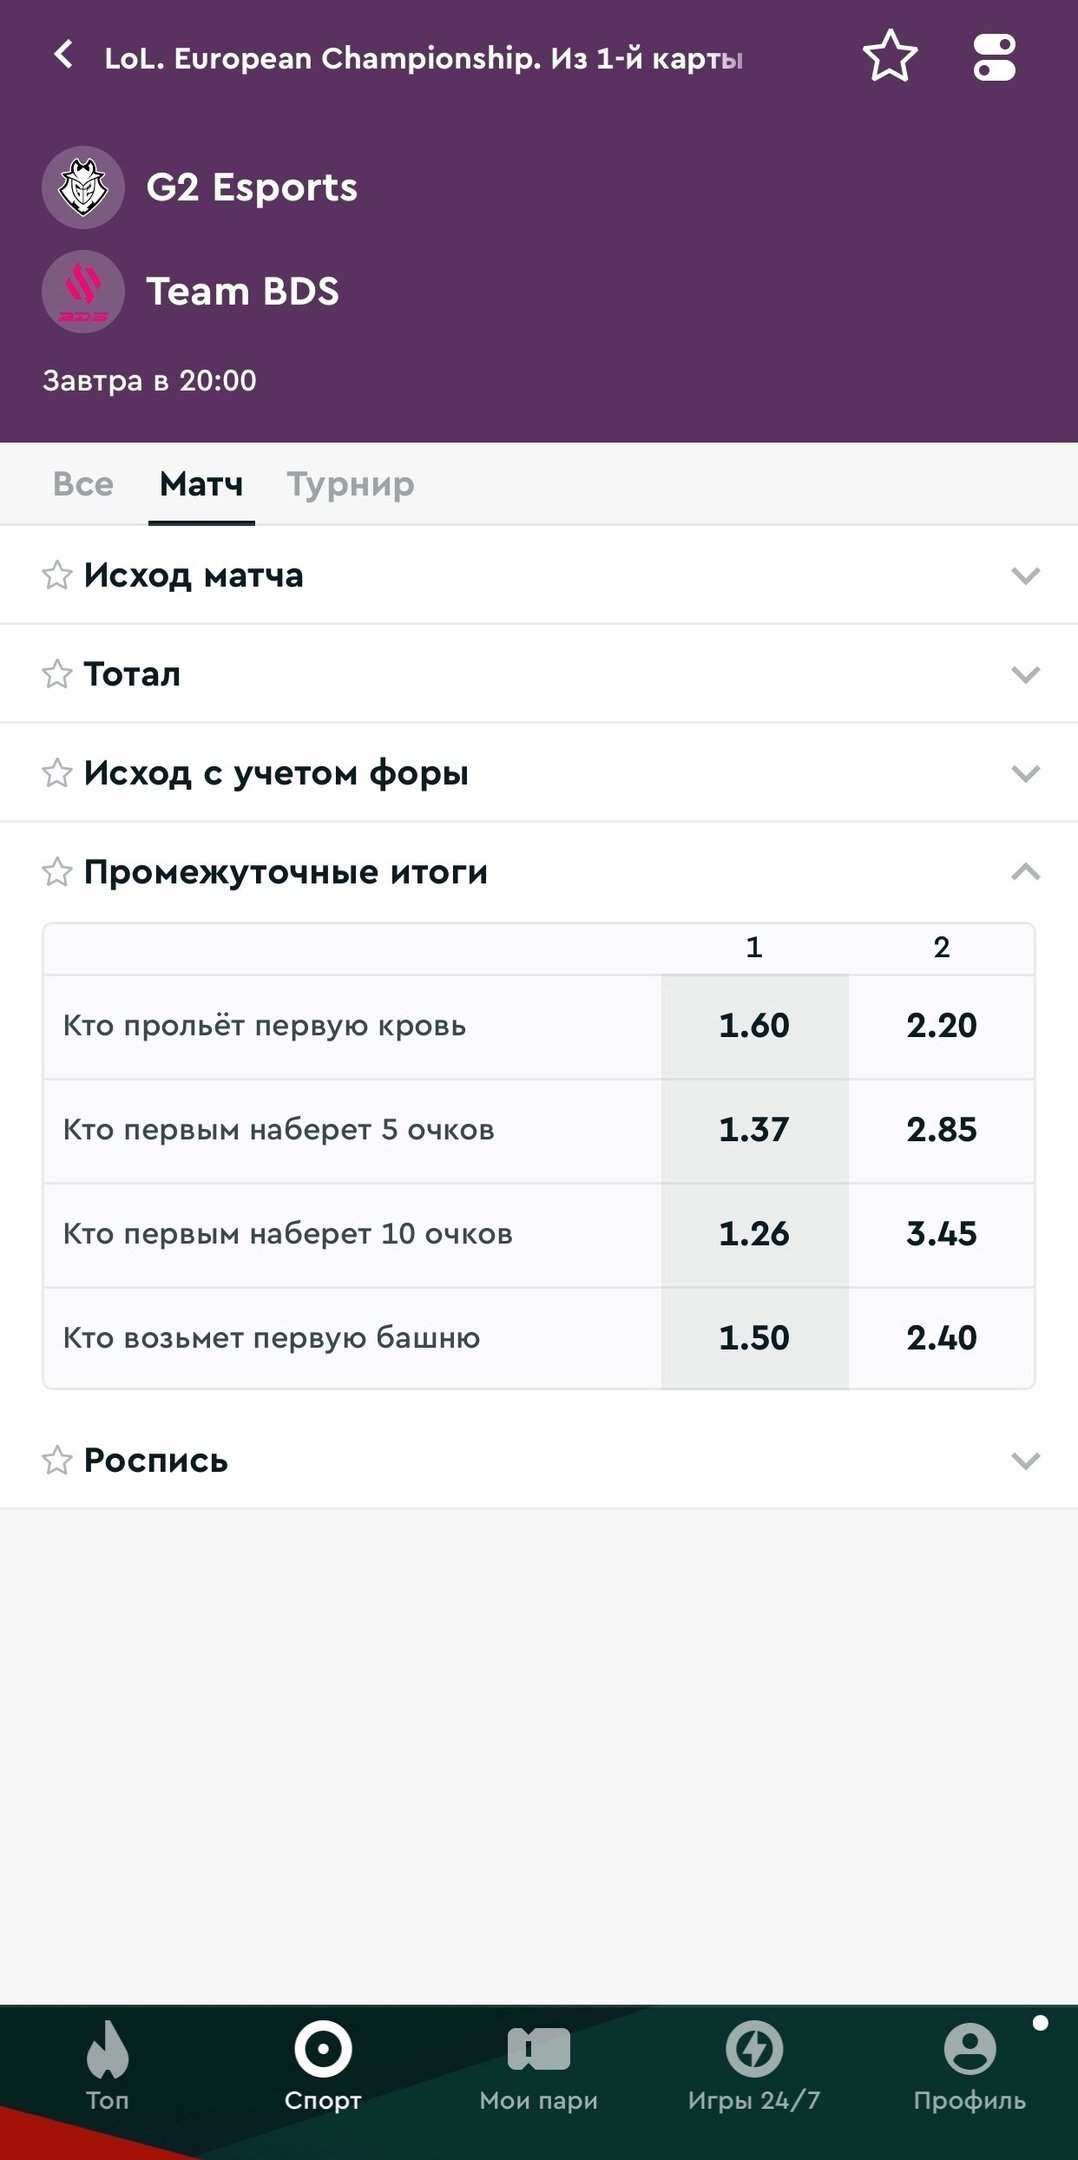This screenshot has height=2160, width=1078.
Task: Switch to the Турнир tab
Action: coord(350,485)
